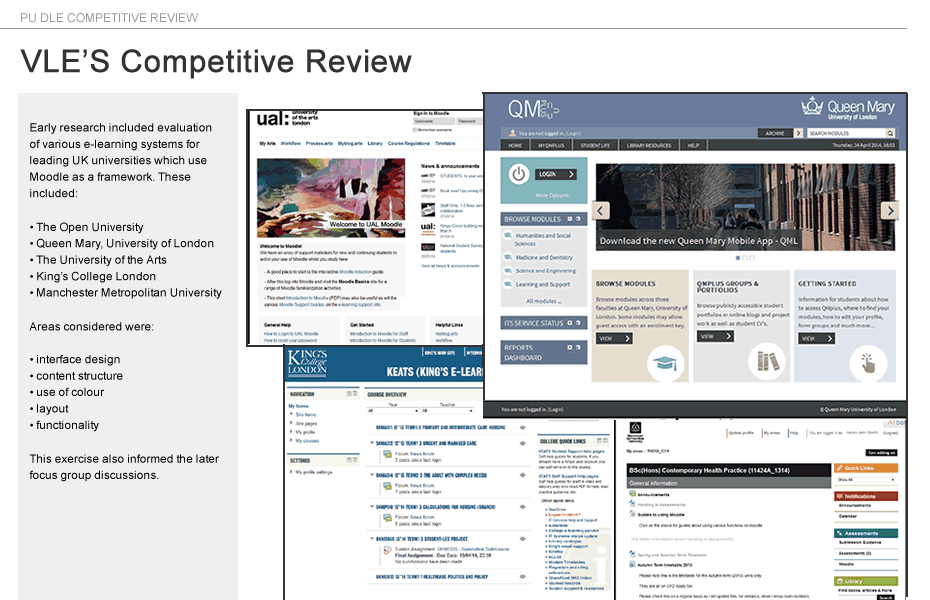Click the pointing hand Getting Started icon
Screen dimensions: 930x600
(x=868, y=362)
